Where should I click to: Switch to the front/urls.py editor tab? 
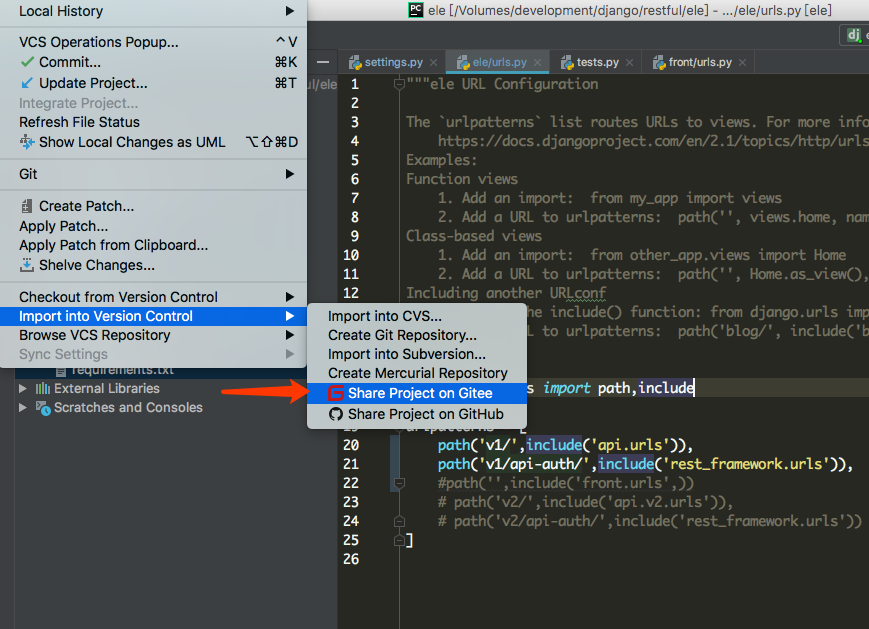pyautogui.click(x=700, y=62)
